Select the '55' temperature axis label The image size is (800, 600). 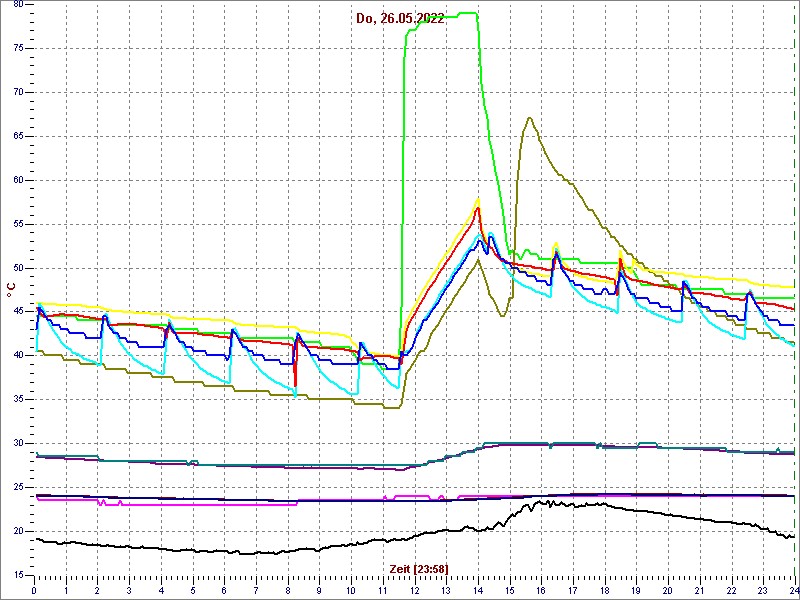[x=17, y=224]
